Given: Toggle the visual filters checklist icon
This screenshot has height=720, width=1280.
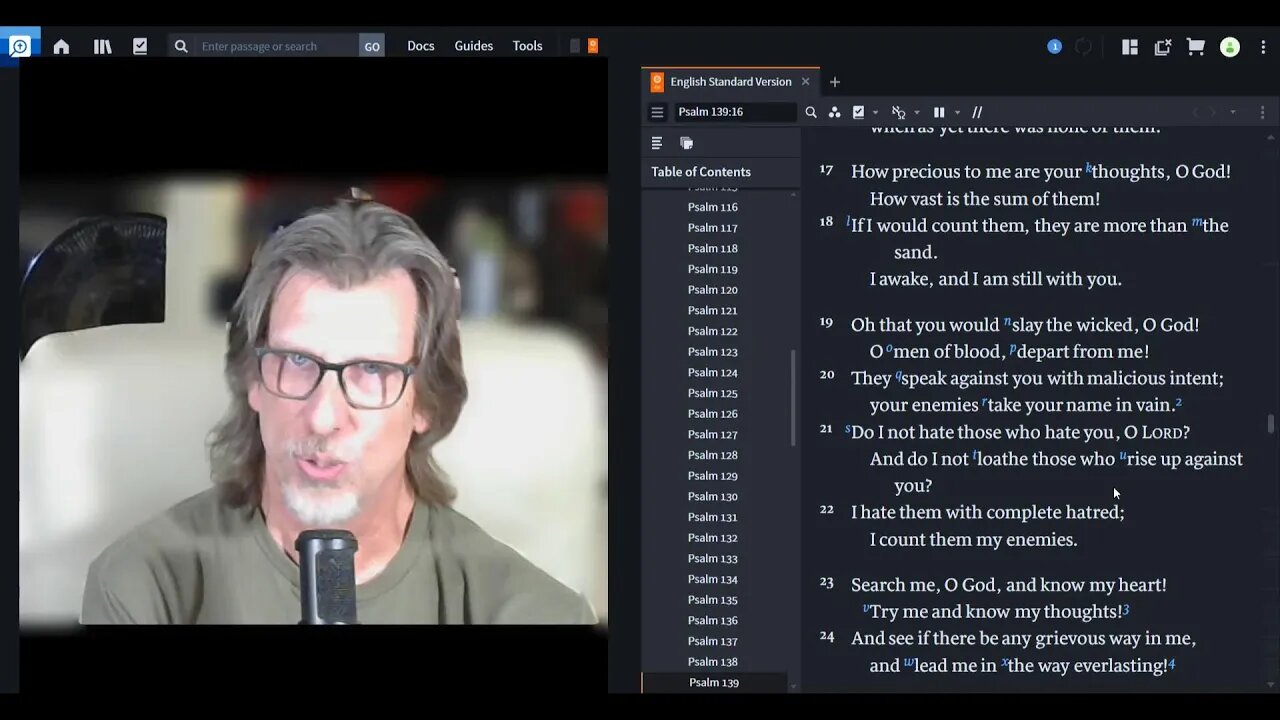Looking at the screenshot, I should coord(858,112).
